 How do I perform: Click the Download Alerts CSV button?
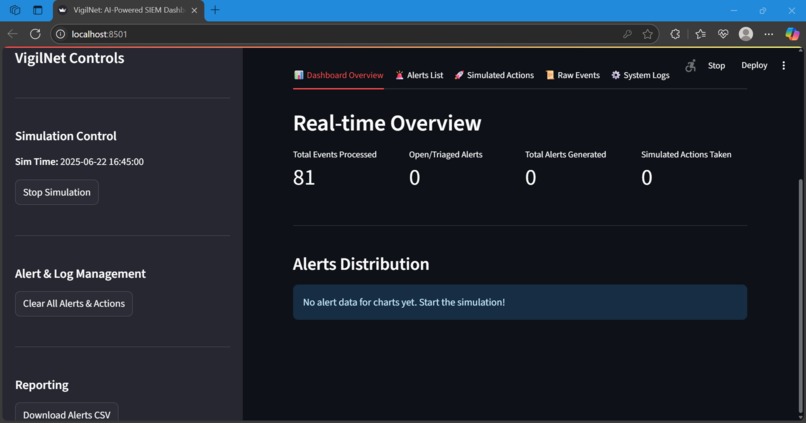coord(66,414)
